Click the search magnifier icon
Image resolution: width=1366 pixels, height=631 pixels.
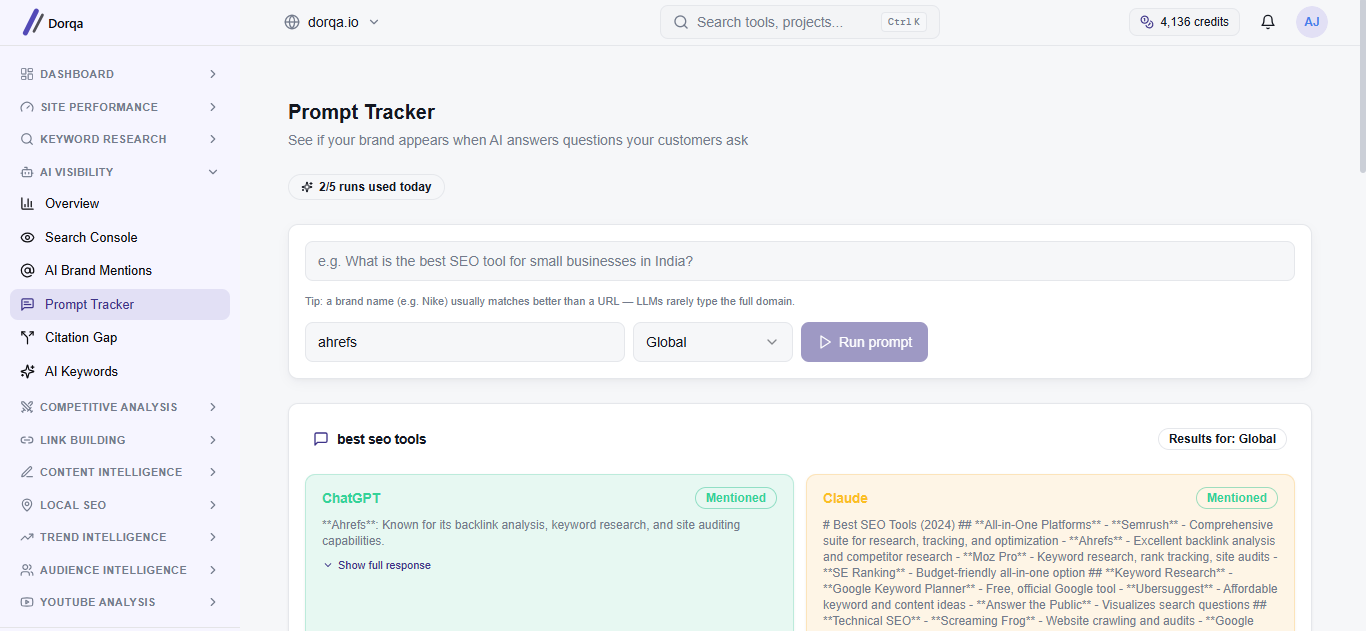pos(681,22)
